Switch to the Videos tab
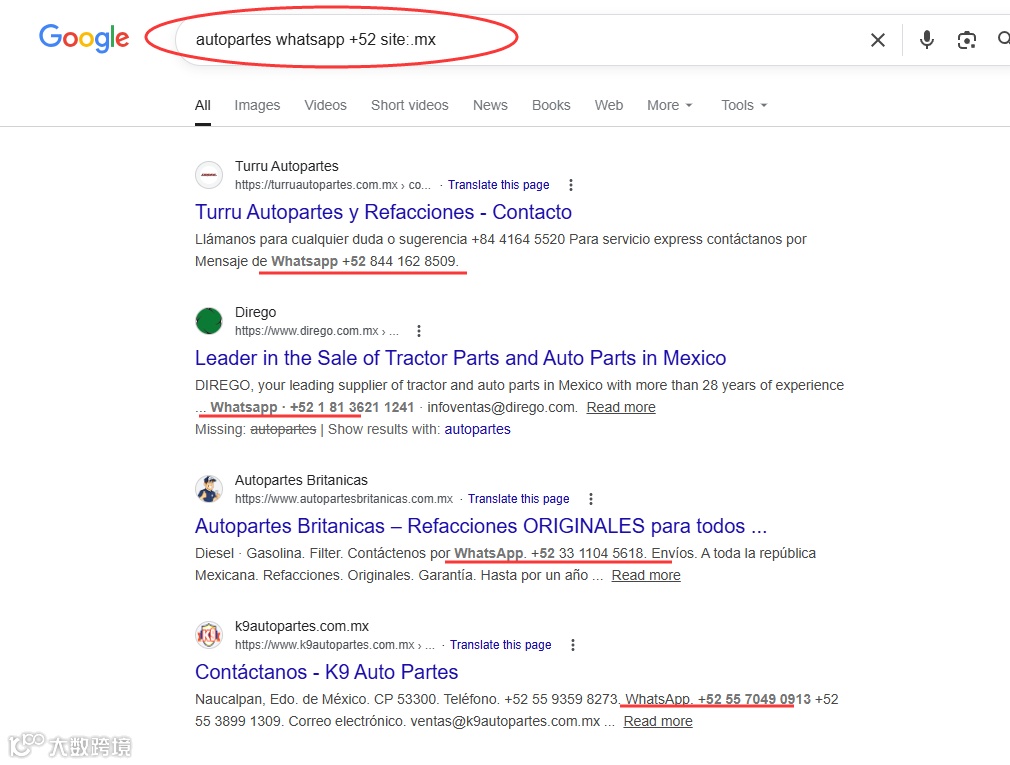The image size is (1010, 765). pyautogui.click(x=325, y=105)
